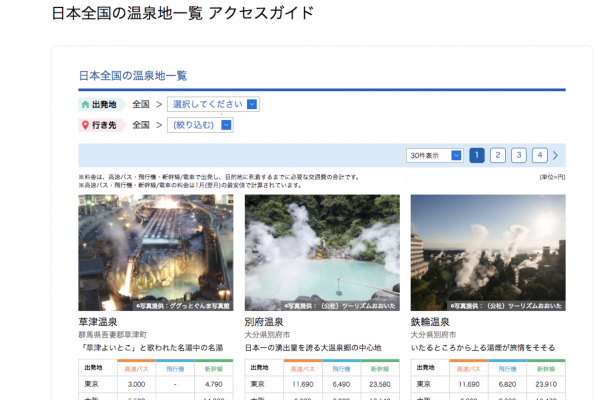Viewport: 600px width, 400px height.
Task: Click the いたるところから上る湯煙 description line
Action: click(483, 348)
